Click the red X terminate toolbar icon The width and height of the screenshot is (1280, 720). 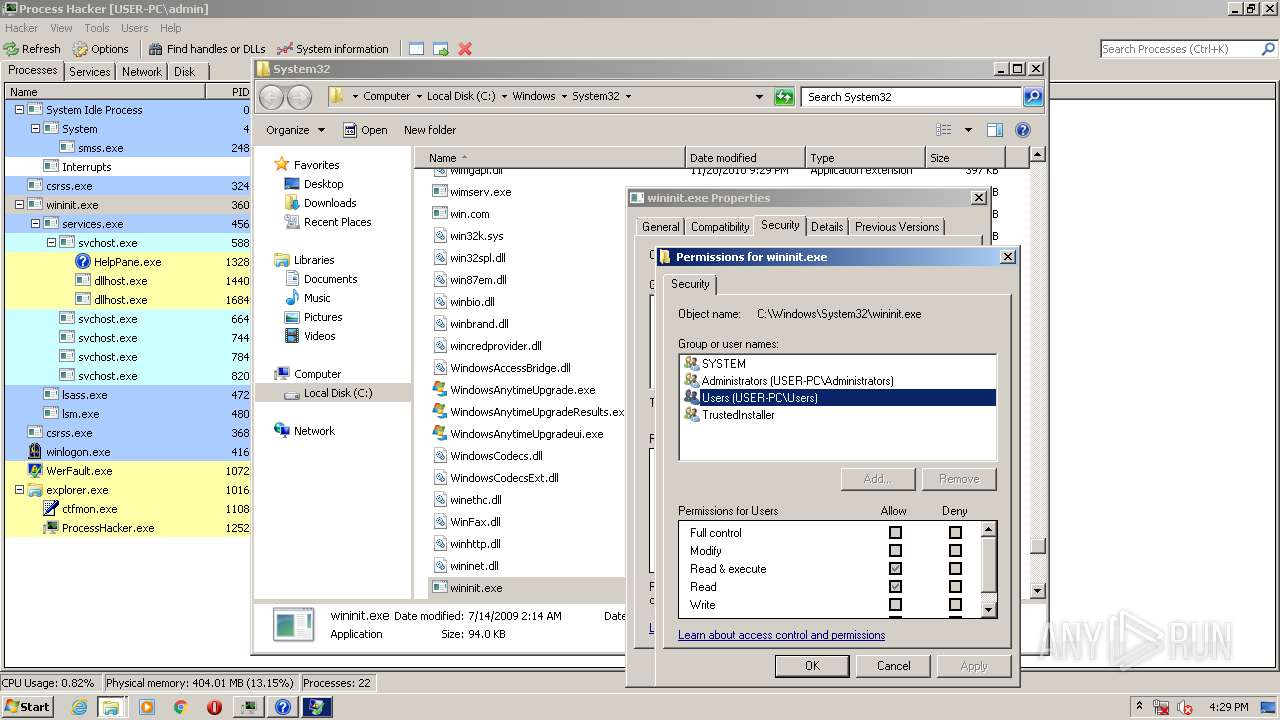465,49
